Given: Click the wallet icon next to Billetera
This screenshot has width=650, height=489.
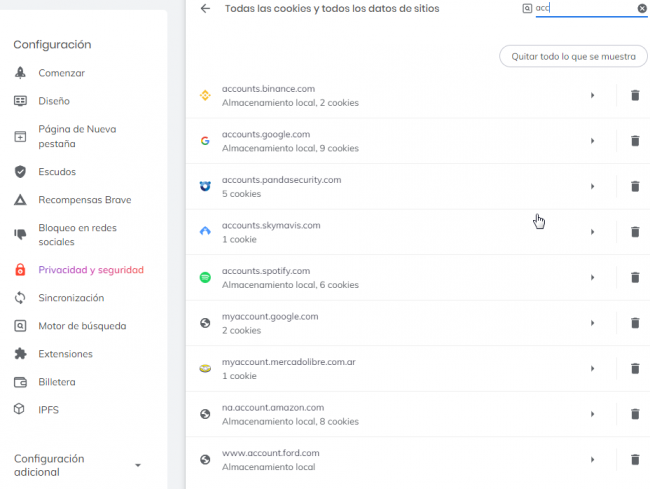Looking at the screenshot, I should coord(20,382).
